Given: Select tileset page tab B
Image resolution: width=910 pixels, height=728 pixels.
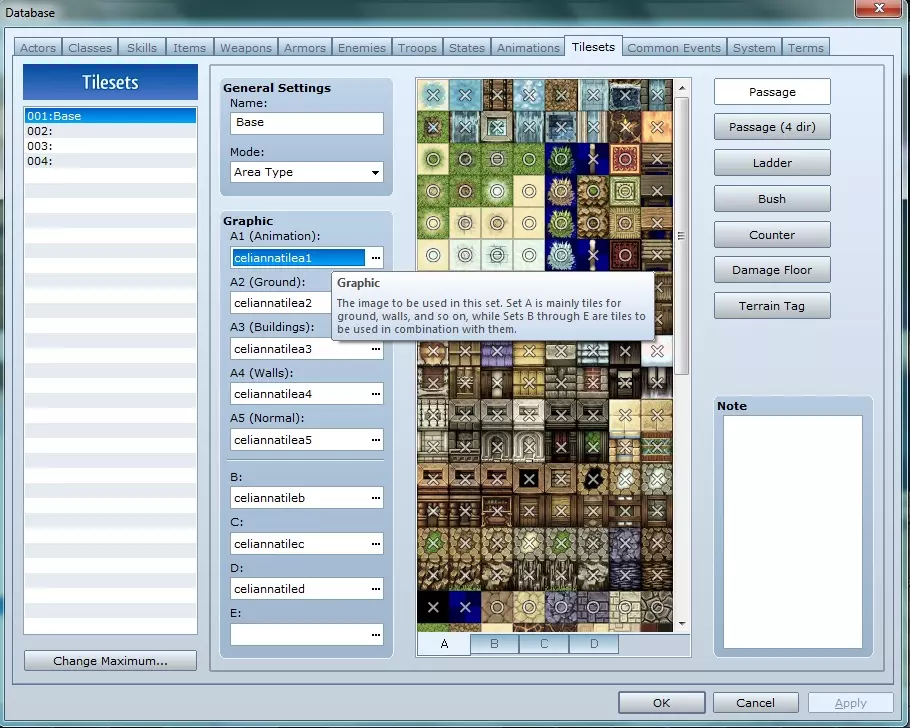Looking at the screenshot, I should click(494, 644).
